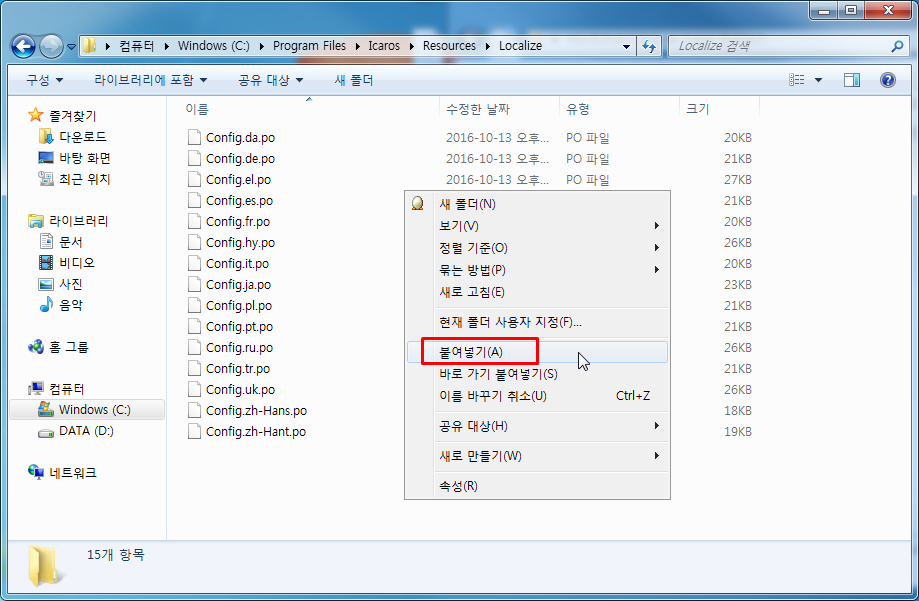Select file Config.pl.po
The image size is (919, 601).
pos(239,305)
